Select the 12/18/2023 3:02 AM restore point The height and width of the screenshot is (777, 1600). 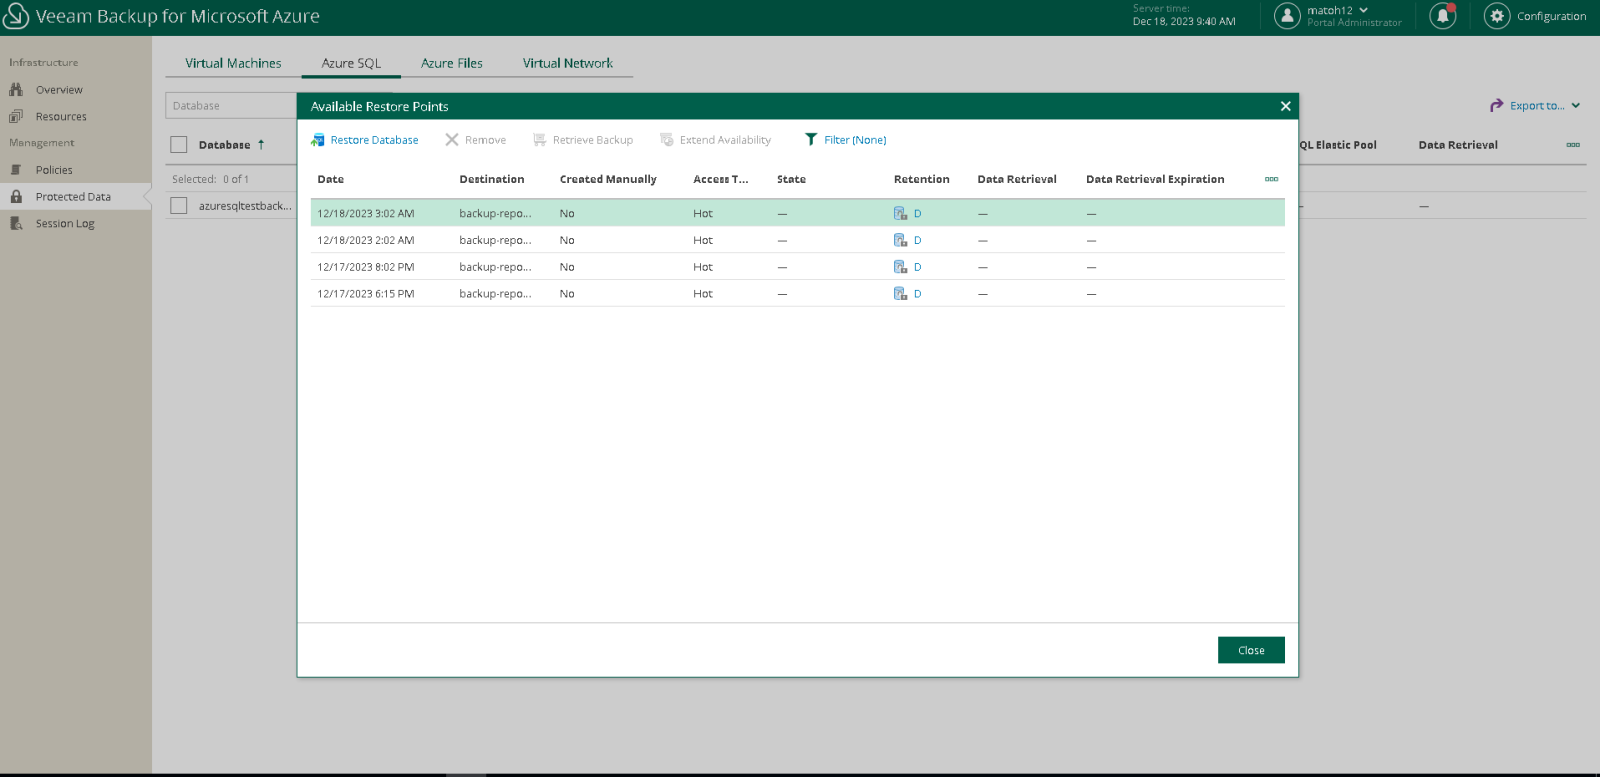pyautogui.click(x=797, y=213)
